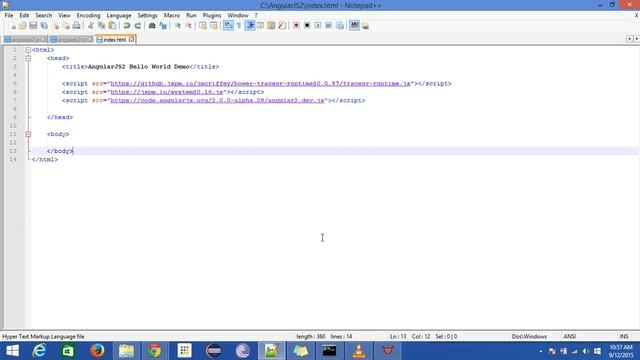Viewport: 640px width, 360px height.
Task: Cut selection with the scissors icon
Action: pos(91,26)
